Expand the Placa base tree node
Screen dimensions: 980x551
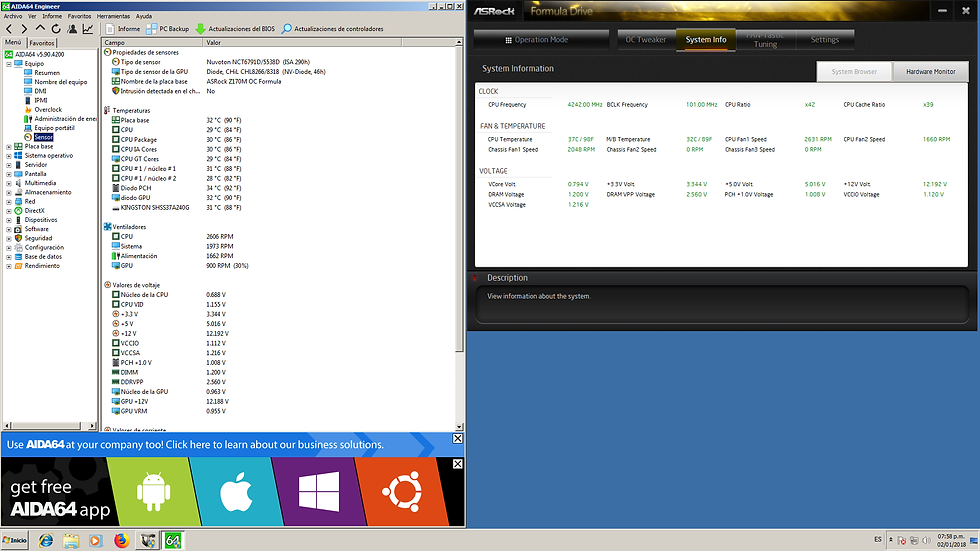point(9,146)
